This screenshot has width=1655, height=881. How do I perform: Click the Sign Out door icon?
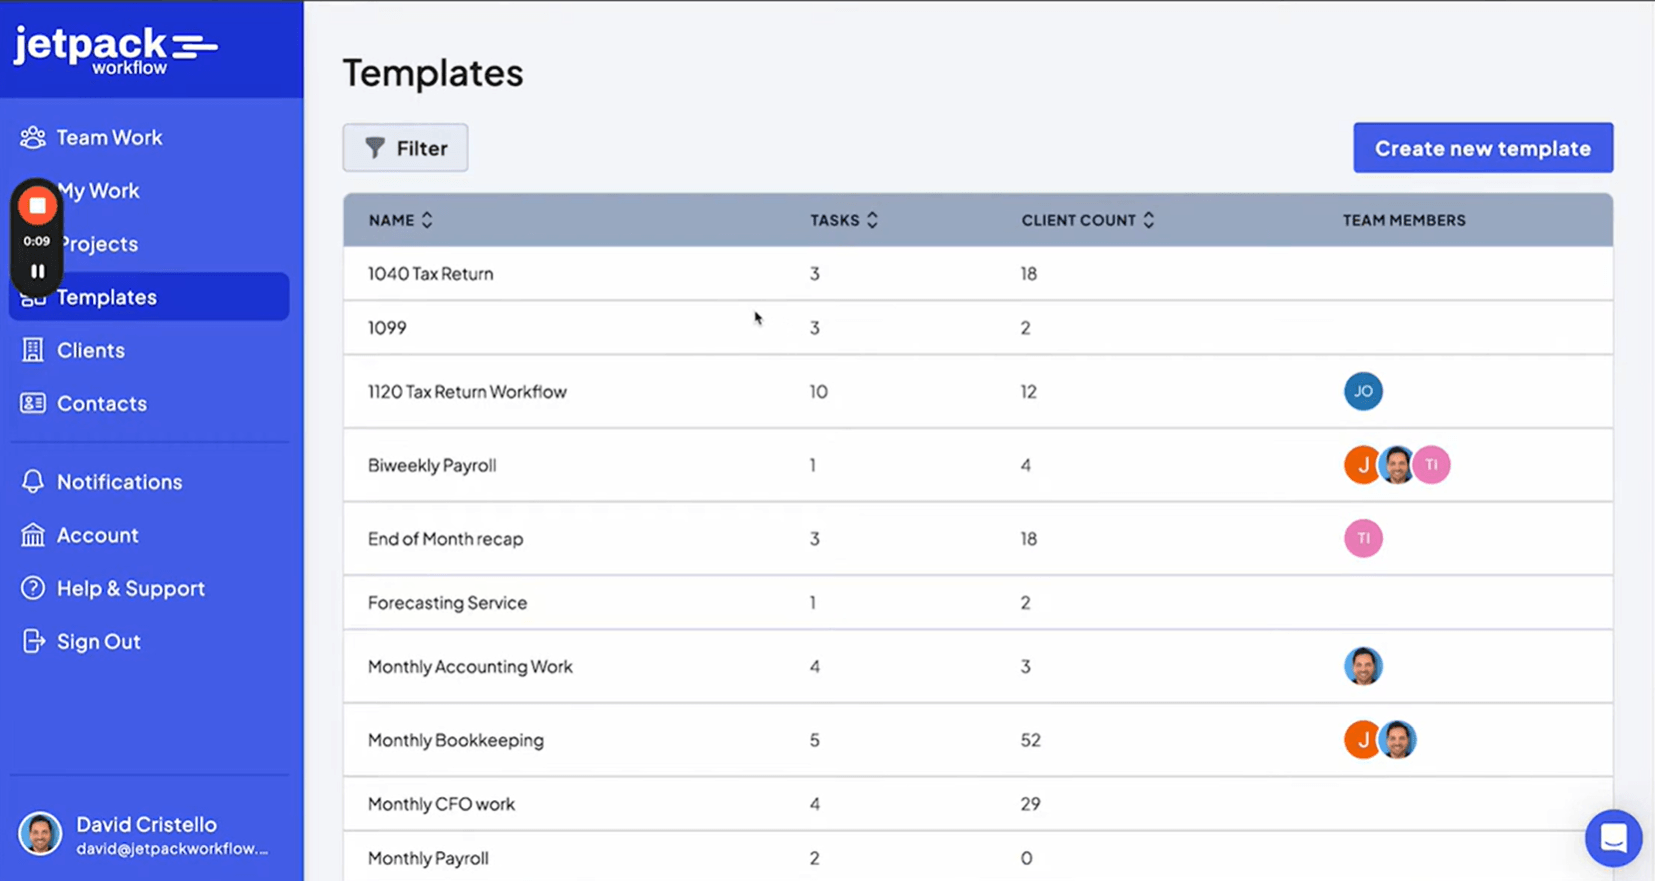[33, 641]
